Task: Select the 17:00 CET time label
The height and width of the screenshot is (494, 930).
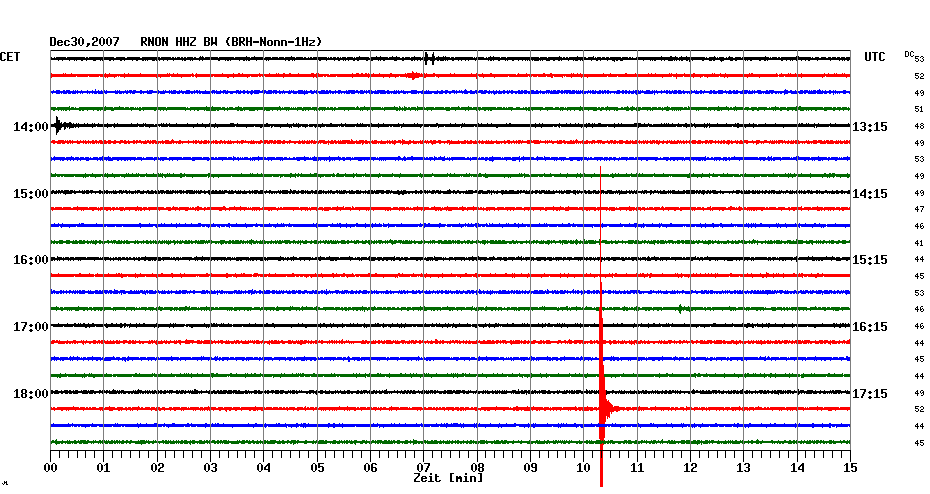Action: click(x=31, y=327)
